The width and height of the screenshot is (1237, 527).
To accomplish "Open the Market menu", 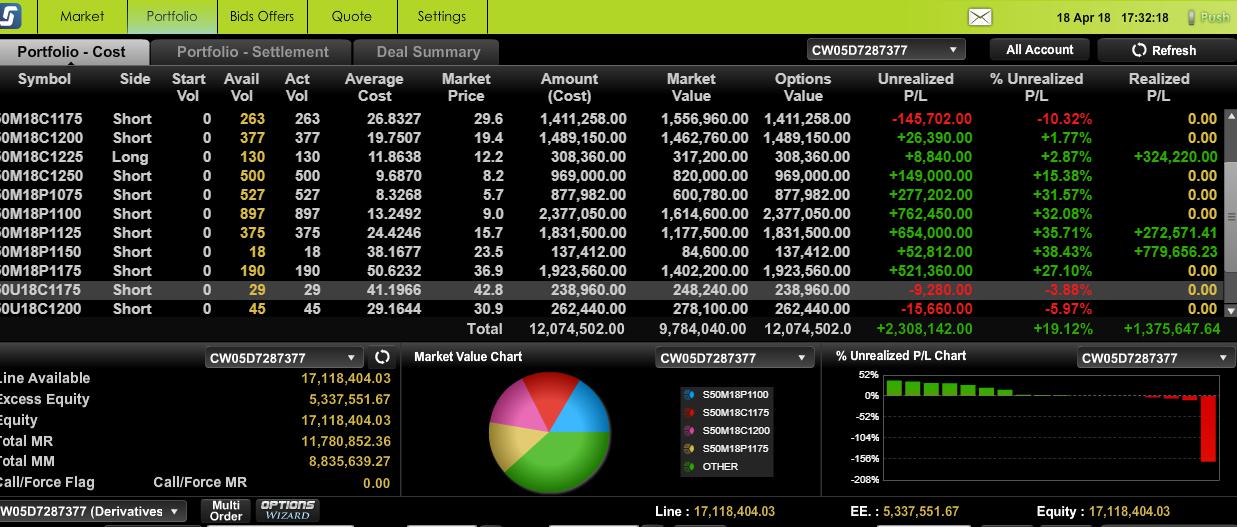I will (82, 16).
